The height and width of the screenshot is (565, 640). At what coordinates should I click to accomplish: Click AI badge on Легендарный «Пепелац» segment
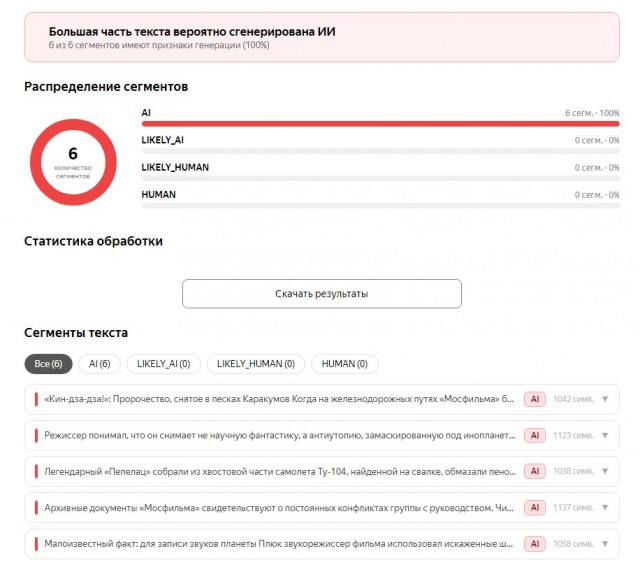click(535, 471)
